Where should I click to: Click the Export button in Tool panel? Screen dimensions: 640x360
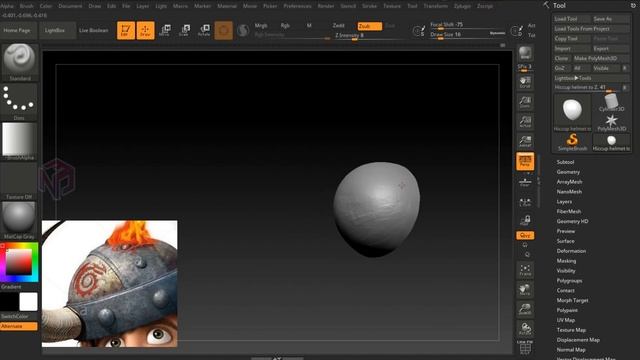pos(611,49)
